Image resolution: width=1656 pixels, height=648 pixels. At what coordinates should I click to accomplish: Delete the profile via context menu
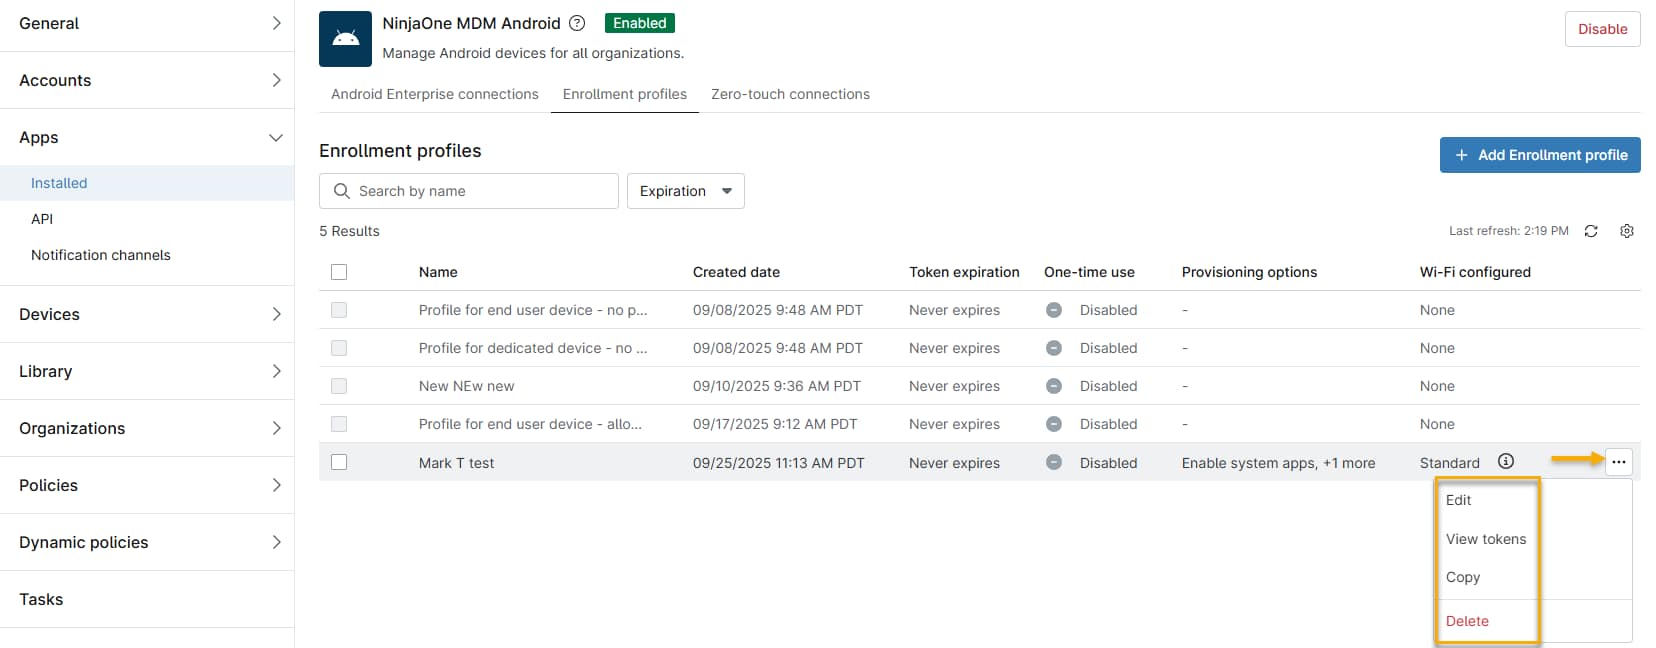[1467, 621]
